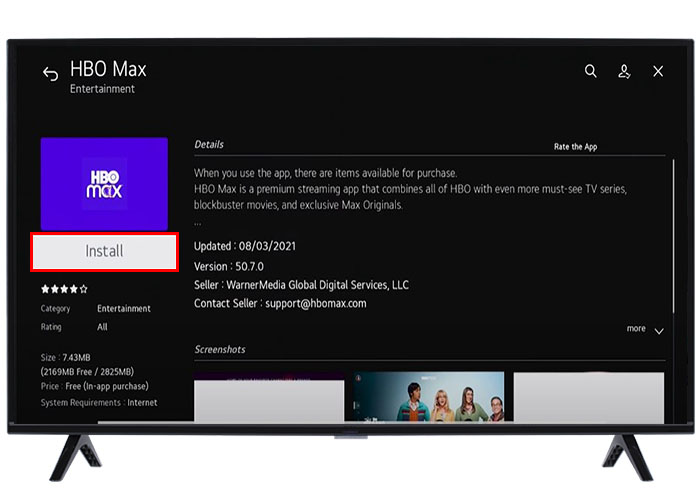Click the support@hbomax.com contact address
Viewport: 700px width, 500px height.
316,304
